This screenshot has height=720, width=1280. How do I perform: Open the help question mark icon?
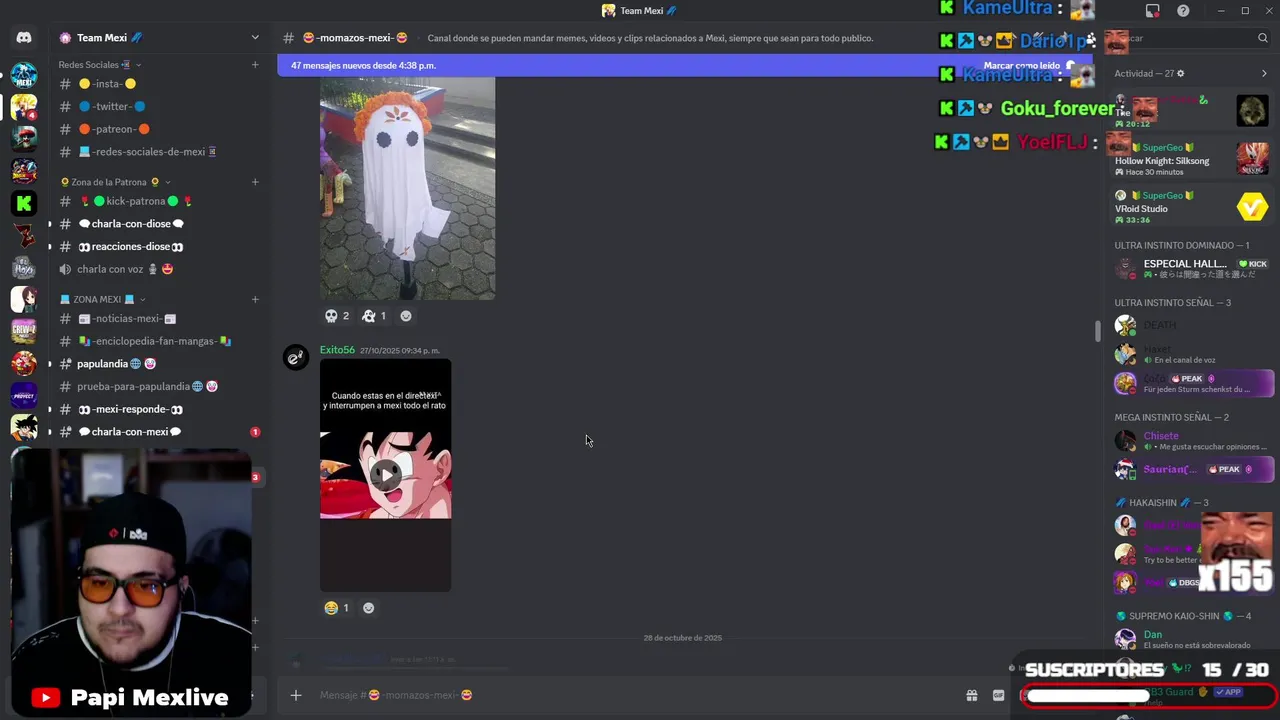click(x=1184, y=11)
